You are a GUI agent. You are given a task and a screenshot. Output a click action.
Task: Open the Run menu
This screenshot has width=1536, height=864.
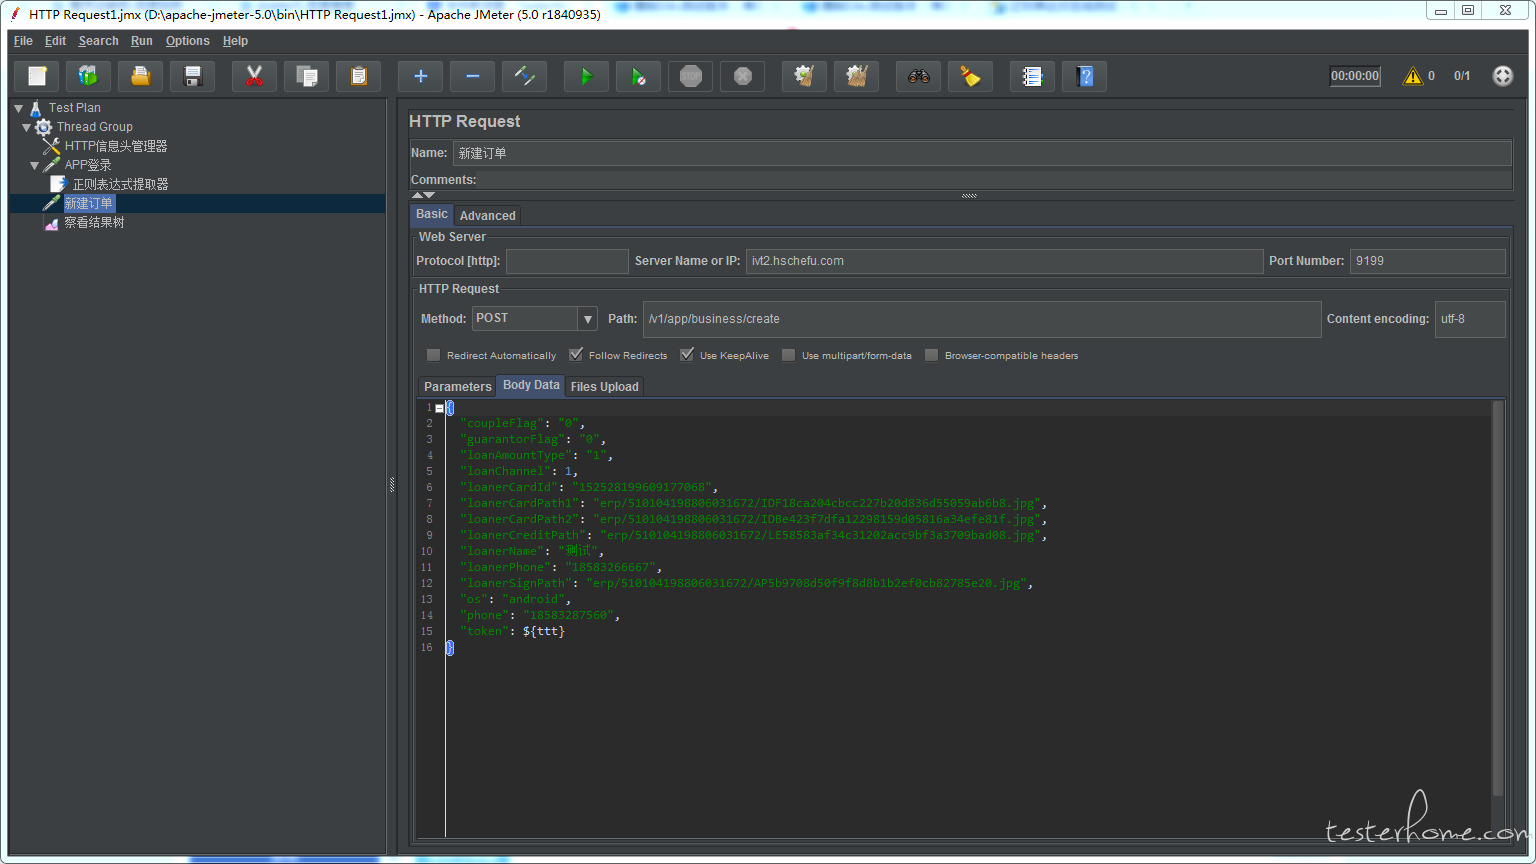(142, 41)
